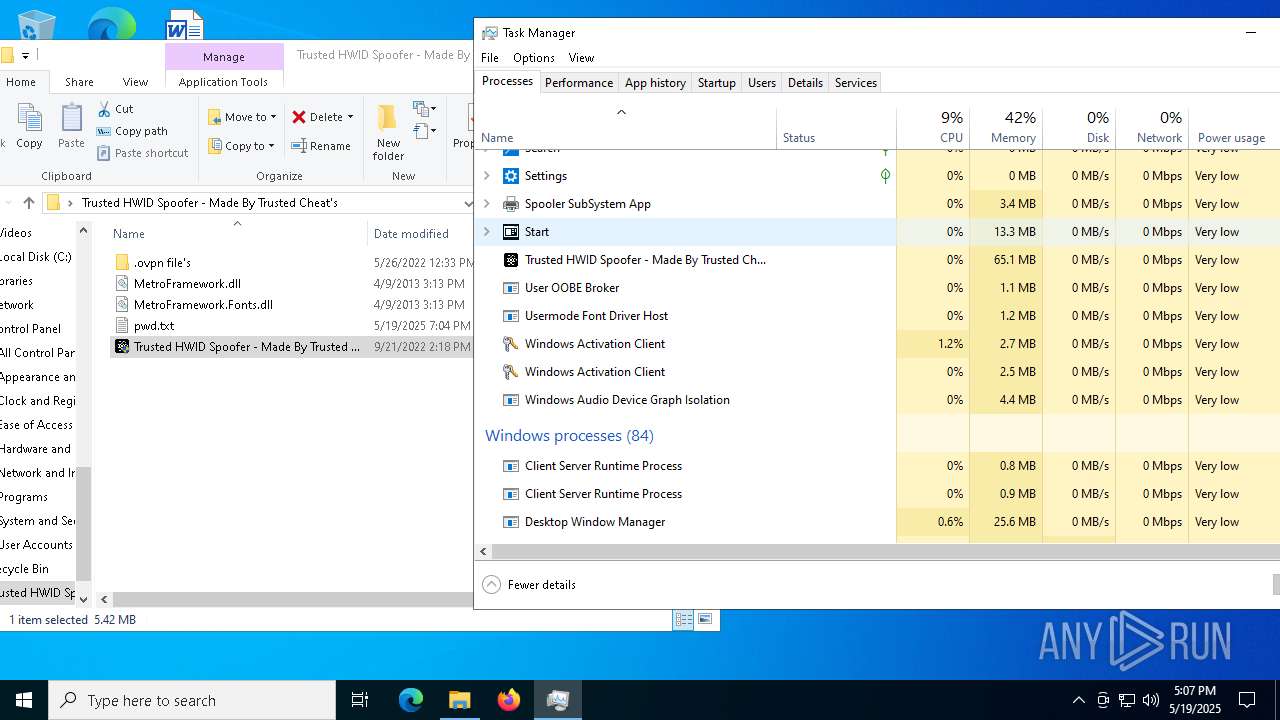
Task: Open the Delete dropdown arrow
Action: point(350,117)
